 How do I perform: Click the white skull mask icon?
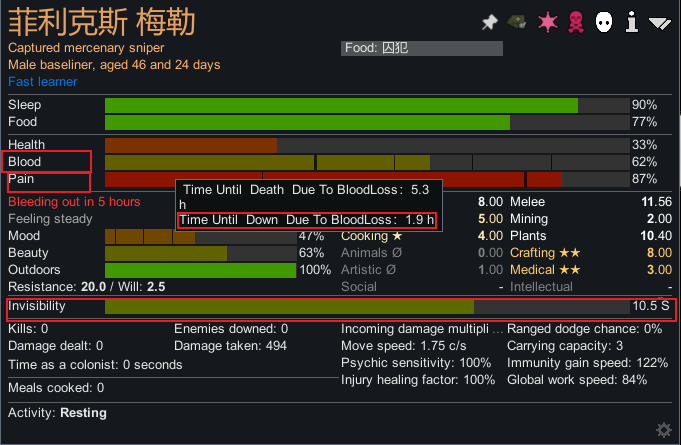604,22
